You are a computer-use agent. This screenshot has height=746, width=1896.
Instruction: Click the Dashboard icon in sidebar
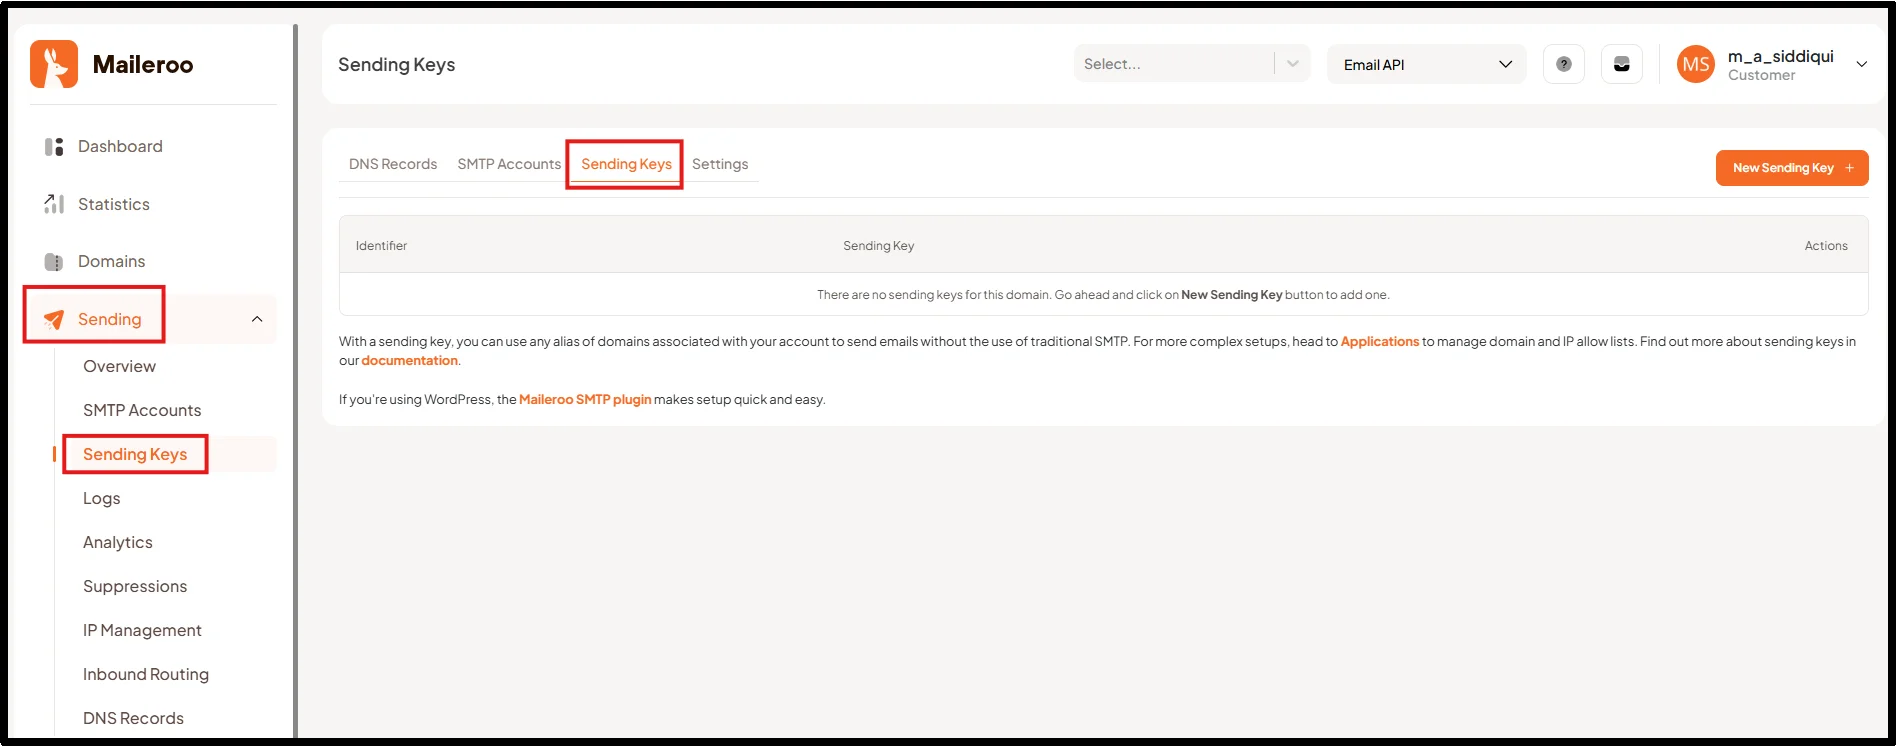click(x=54, y=147)
